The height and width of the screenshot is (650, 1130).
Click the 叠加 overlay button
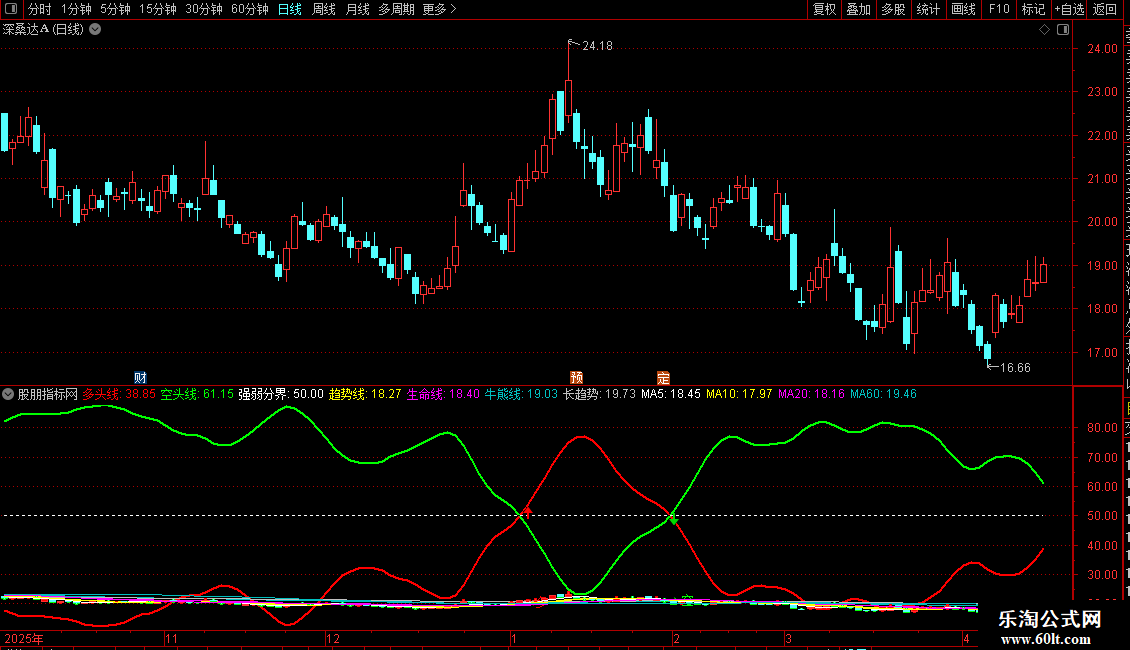click(x=858, y=9)
